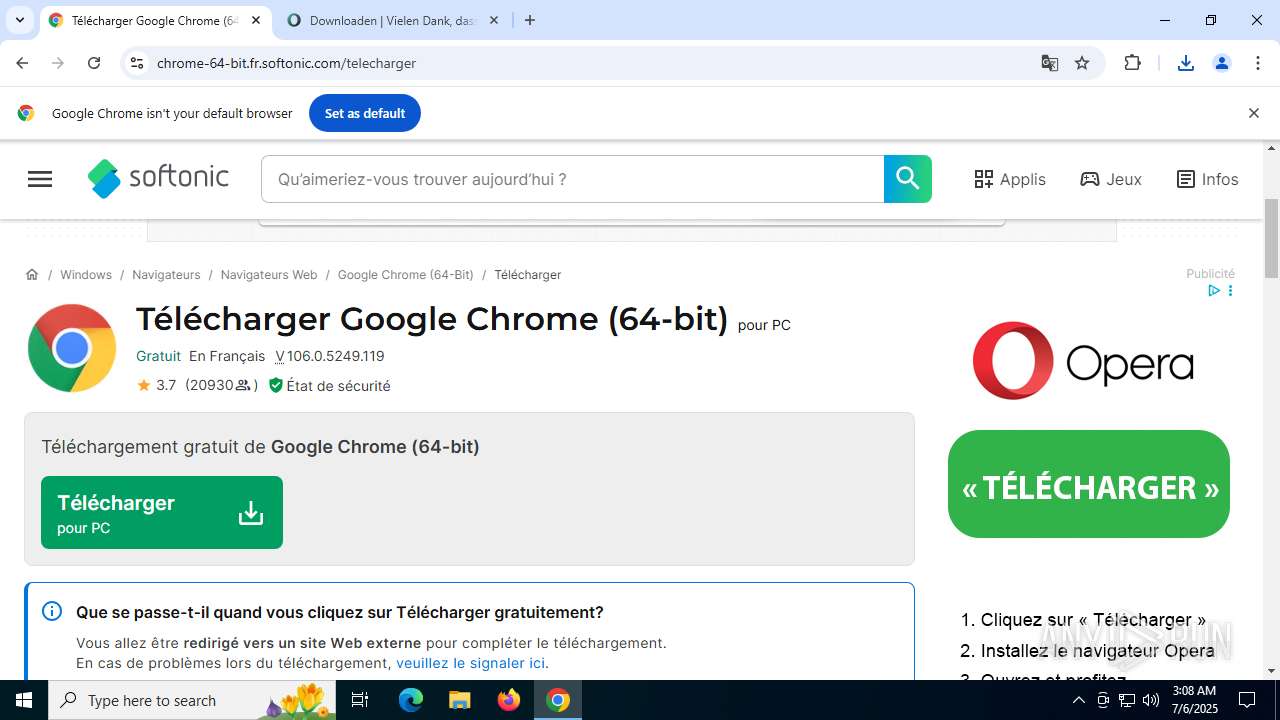The height and width of the screenshot is (720, 1280).
Task: Click the Google Chrome app logo
Action: pos(72,348)
